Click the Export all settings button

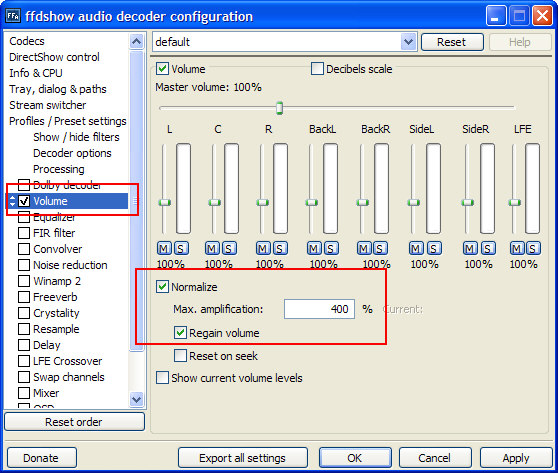(x=243, y=458)
